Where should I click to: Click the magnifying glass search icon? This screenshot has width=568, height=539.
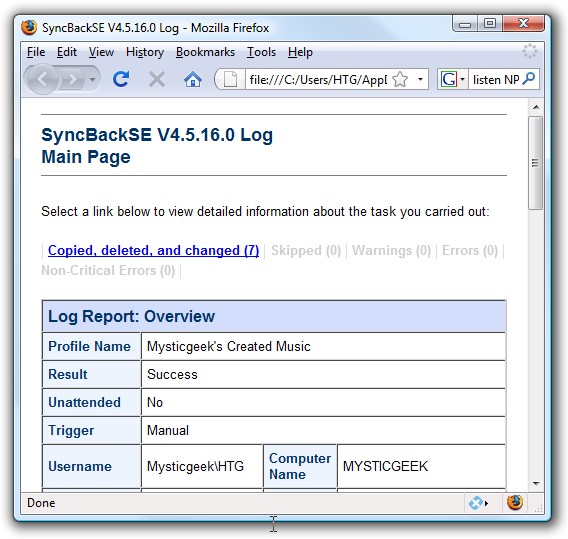(529, 78)
